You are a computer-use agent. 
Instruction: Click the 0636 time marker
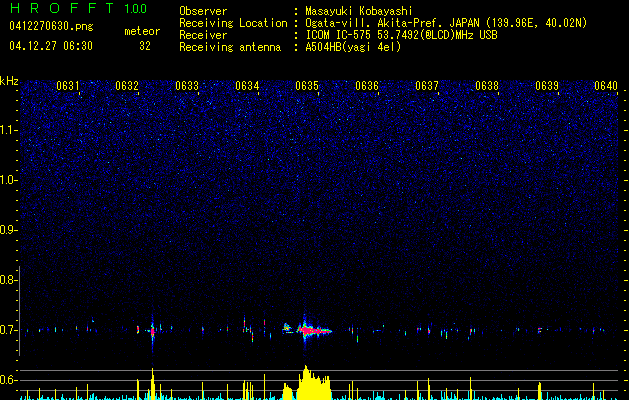pyautogui.click(x=367, y=86)
